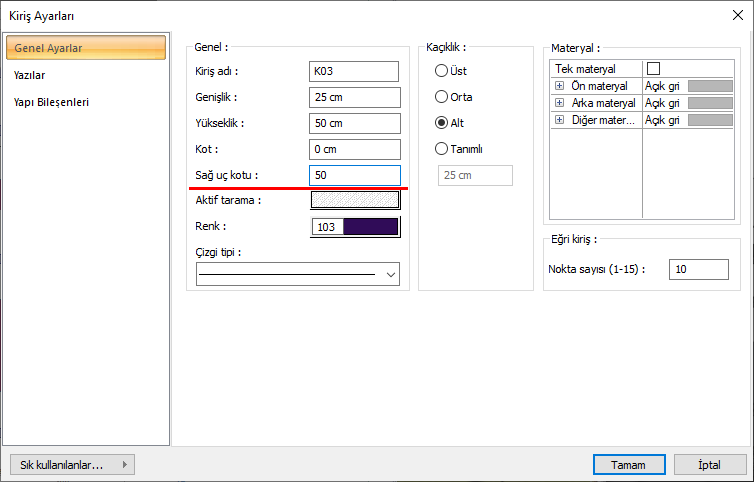Select the Alt radio option
The width and height of the screenshot is (754, 482).
pos(441,123)
